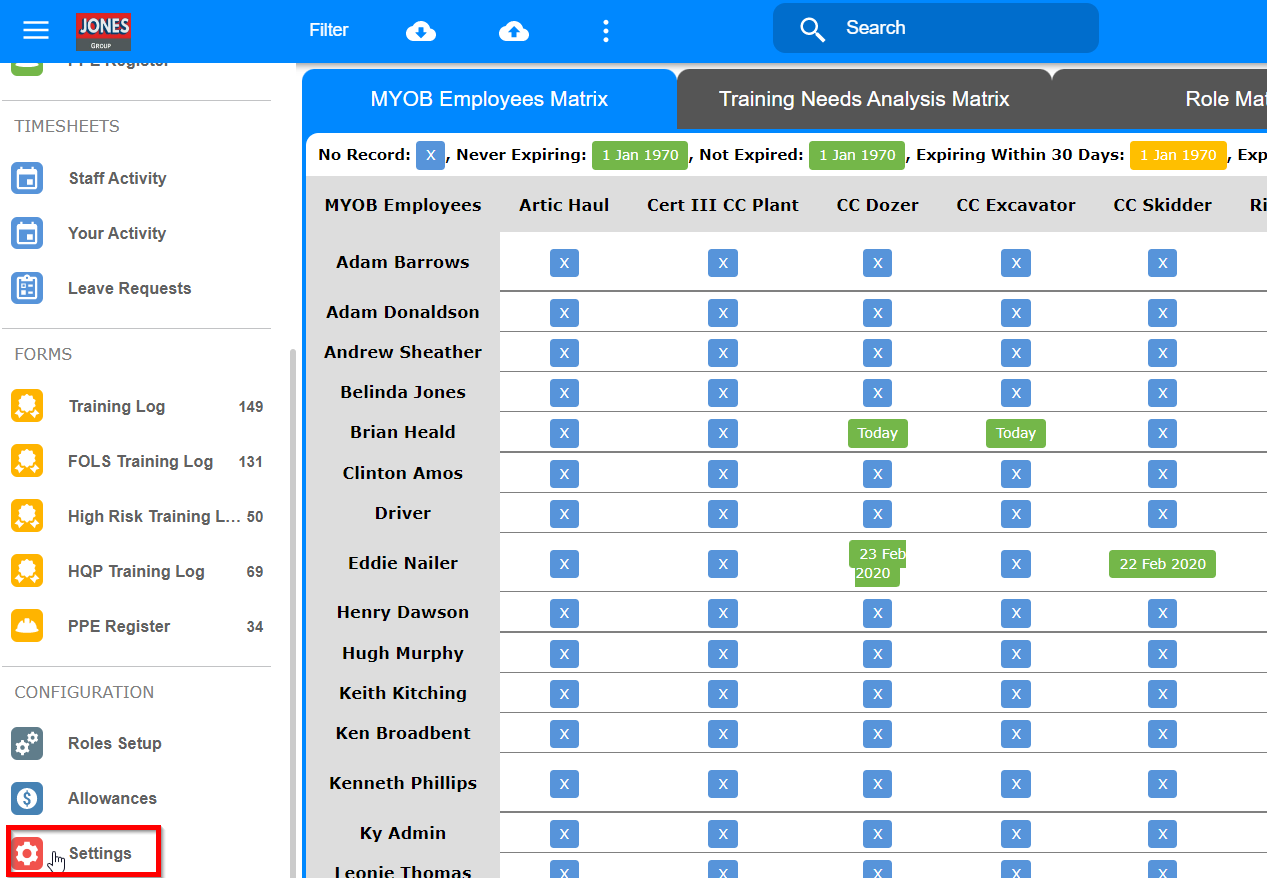Select employee name Adam Donaldson
Viewport: 1267px width, 878px height.
(403, 312)
